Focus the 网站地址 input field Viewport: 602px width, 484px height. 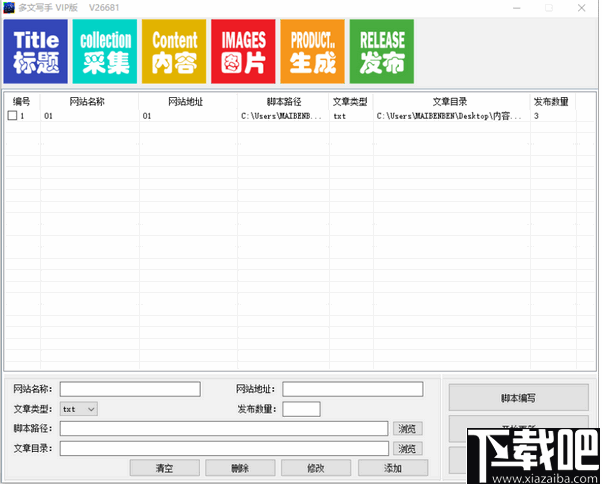[353, 389]
